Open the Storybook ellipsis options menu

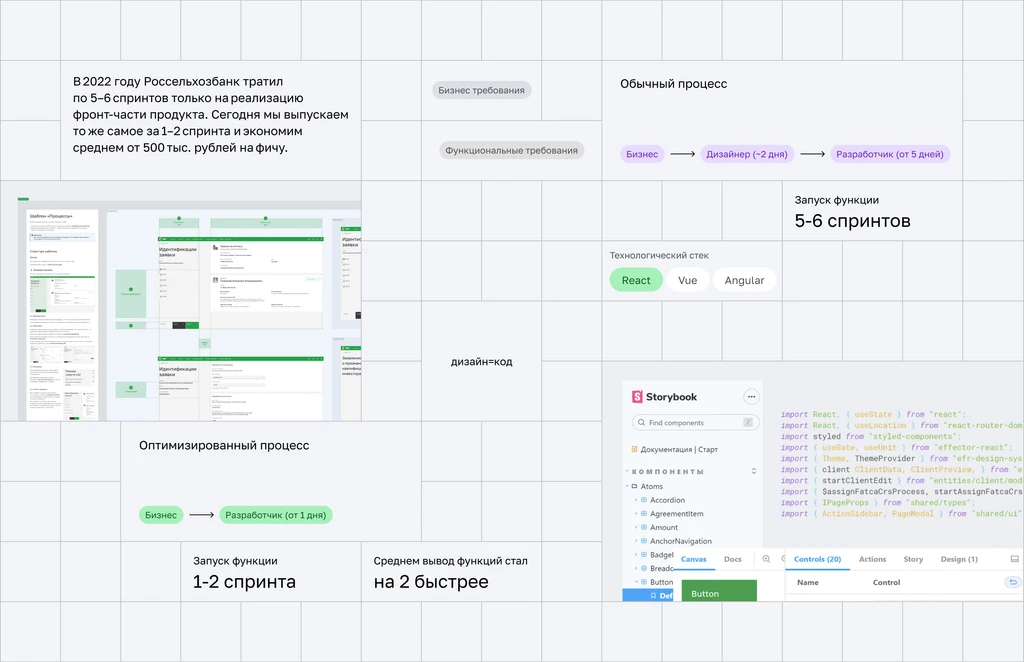[x=751, y=397]
